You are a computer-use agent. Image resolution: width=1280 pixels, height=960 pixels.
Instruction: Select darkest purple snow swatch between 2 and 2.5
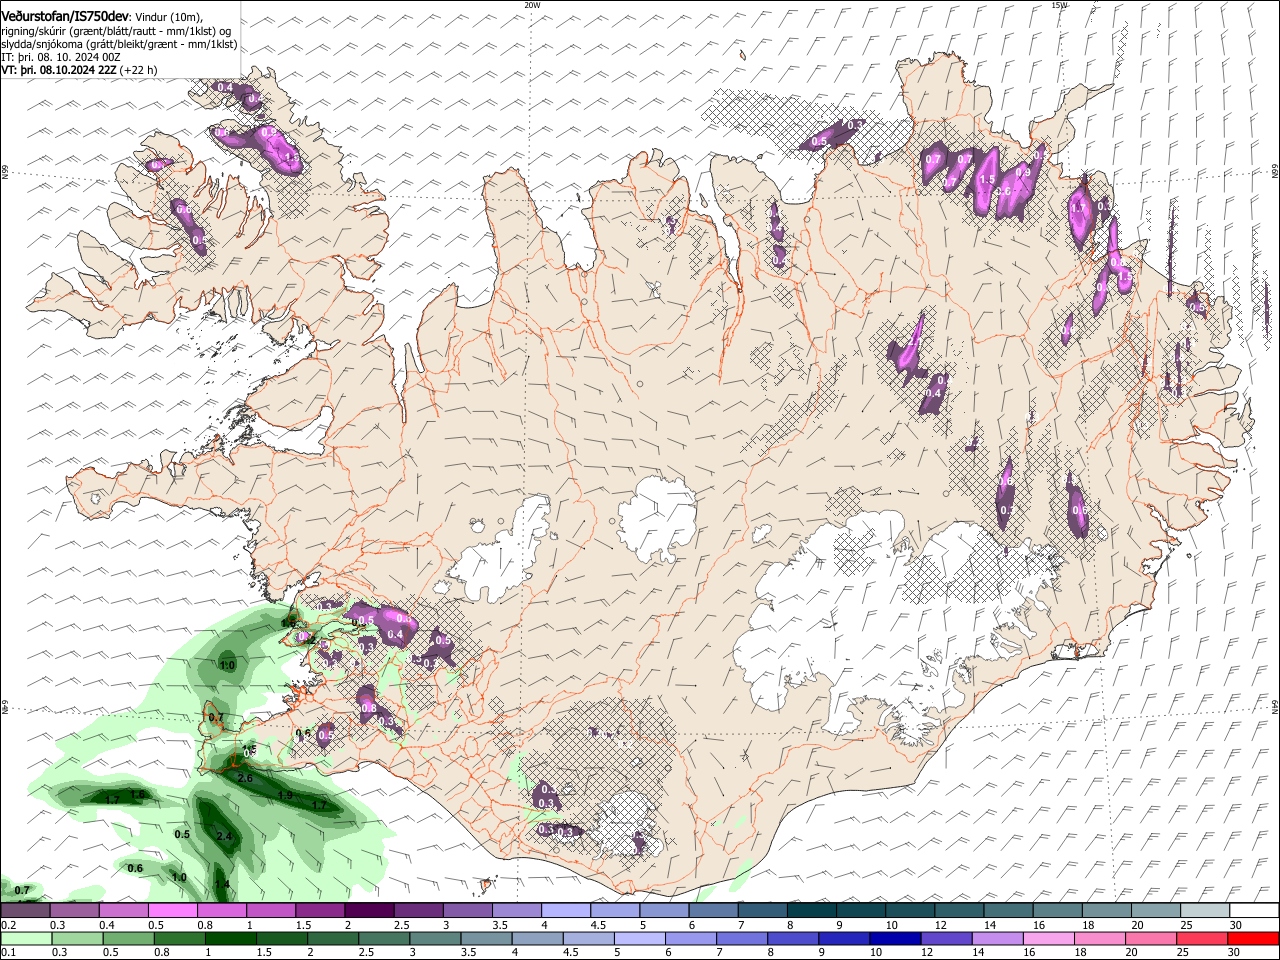point(370,910)
